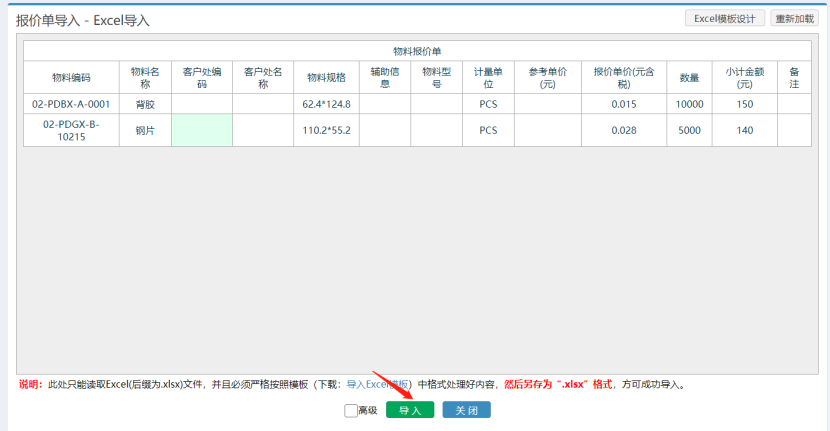Select the 背胶 material name cell

pyautogui.click(x=146, y=104)
